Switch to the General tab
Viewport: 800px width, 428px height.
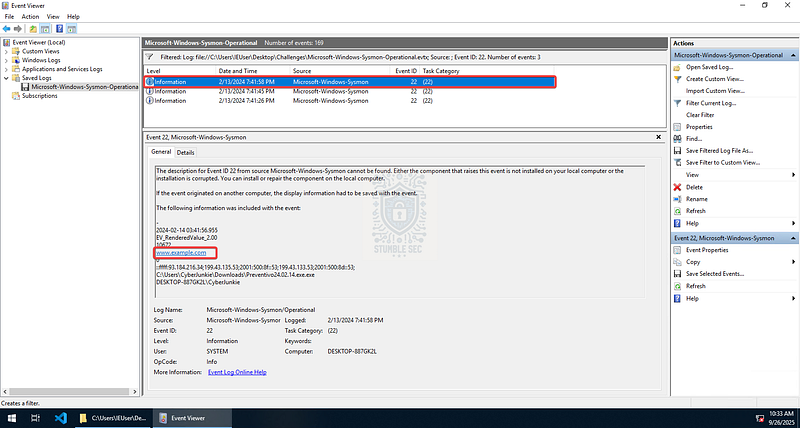161,152
